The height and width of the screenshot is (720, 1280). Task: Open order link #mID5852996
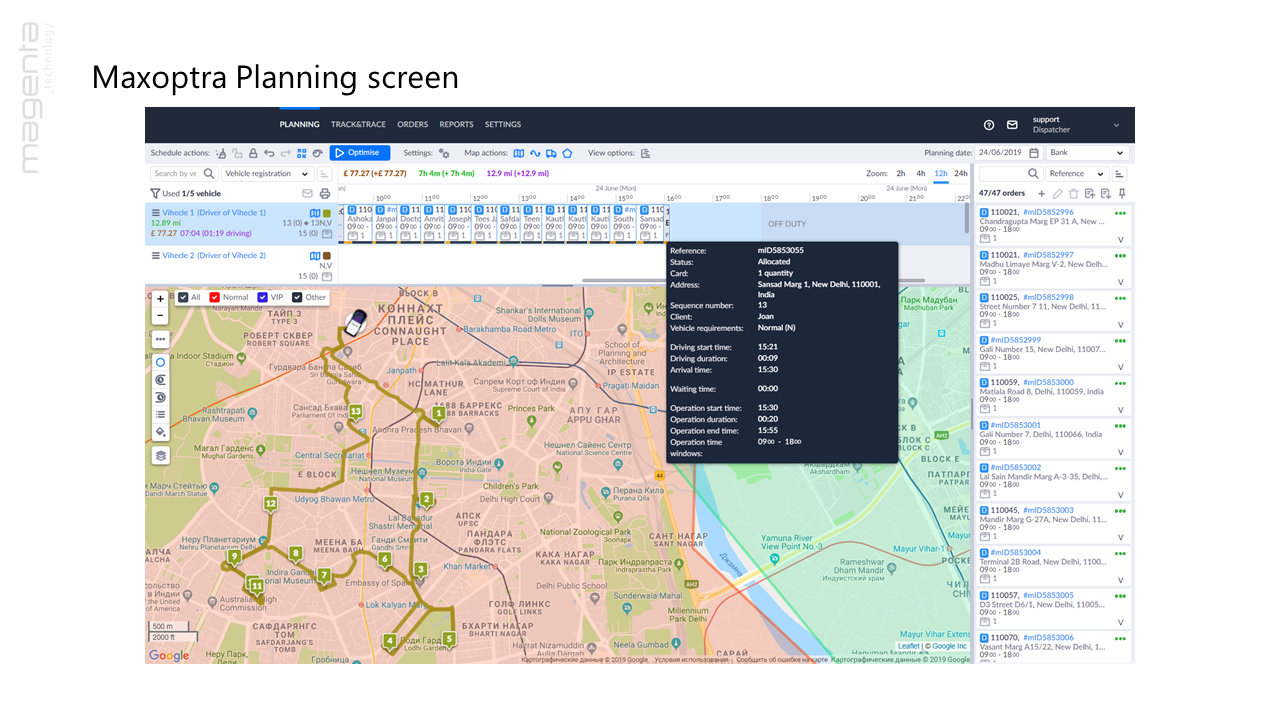point(1048,212)
